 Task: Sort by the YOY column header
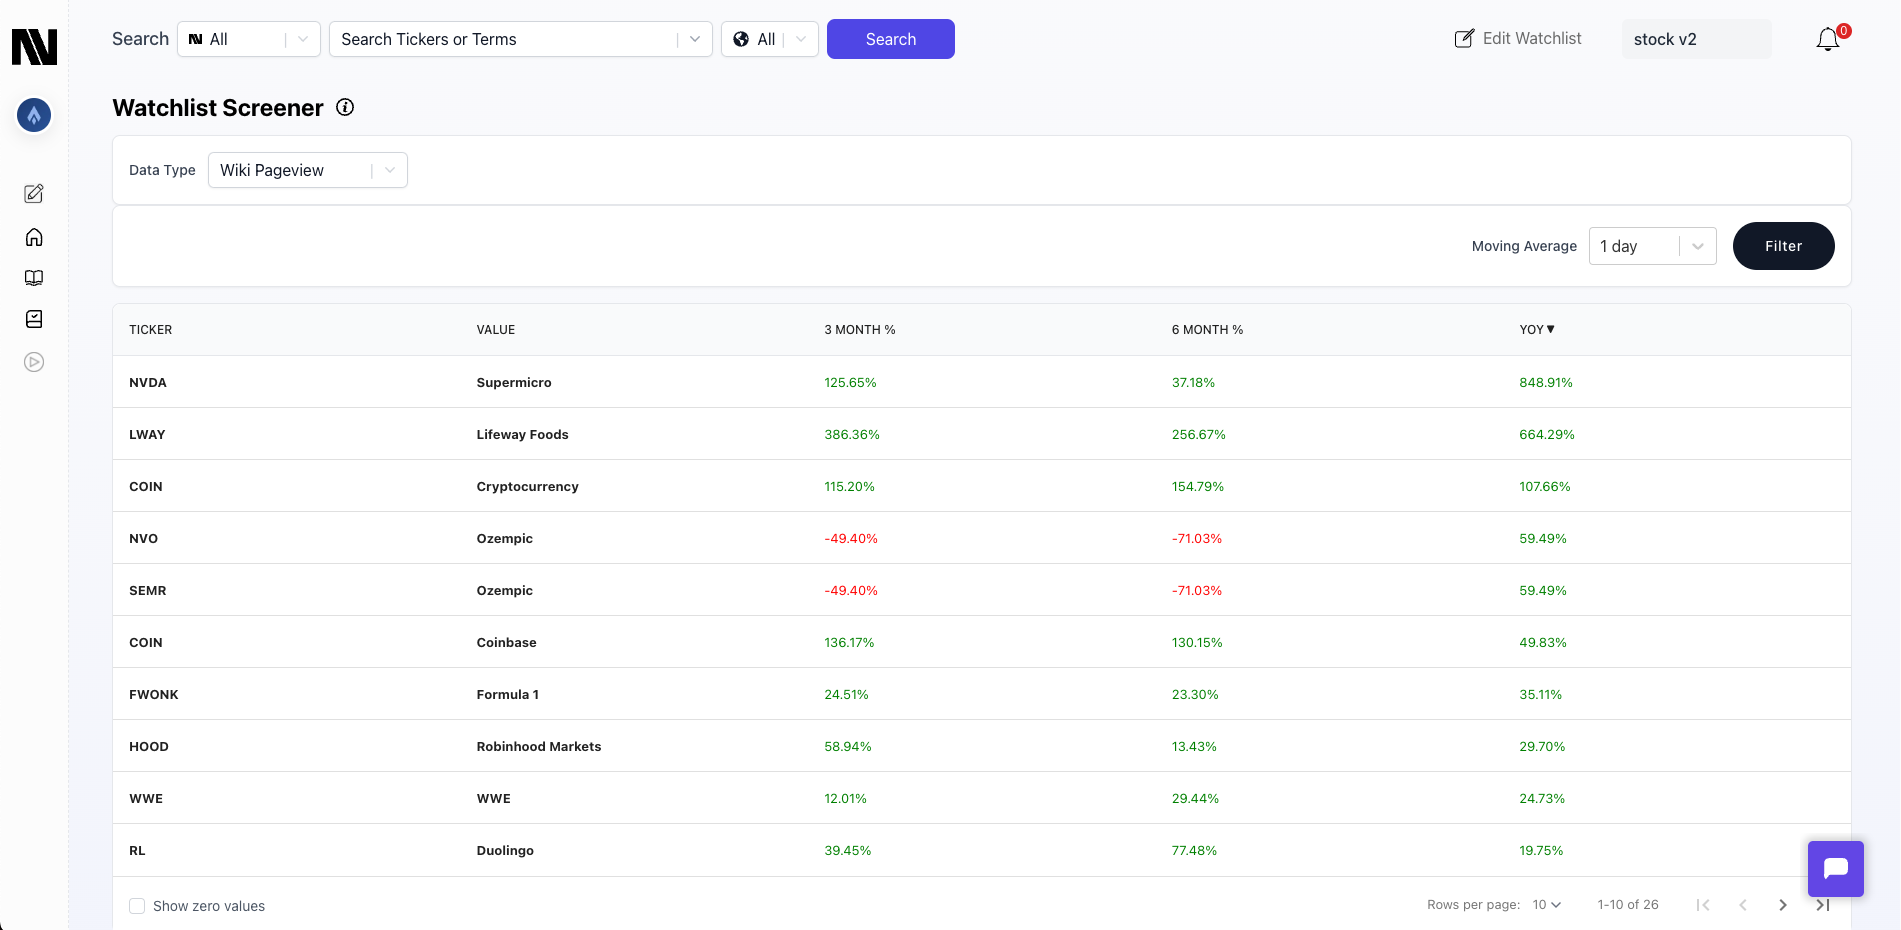click(x=1537, y=330)
